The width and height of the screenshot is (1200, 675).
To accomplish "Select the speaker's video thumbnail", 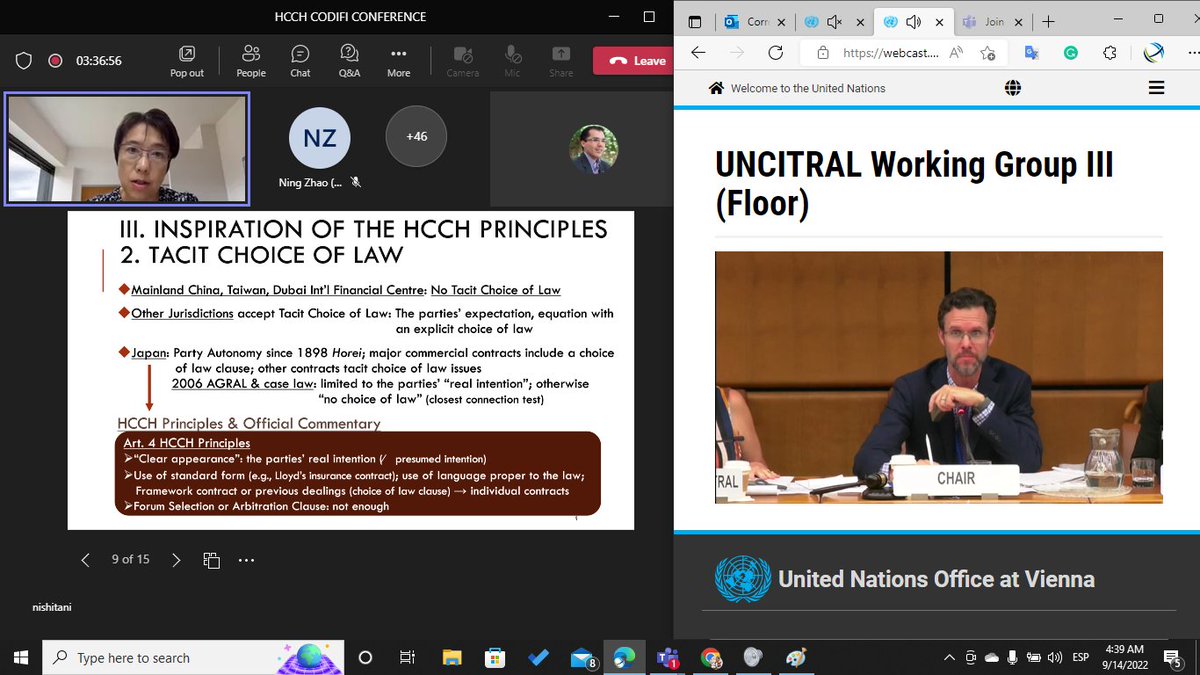I will pyautogui.click(x=127, y=148).
